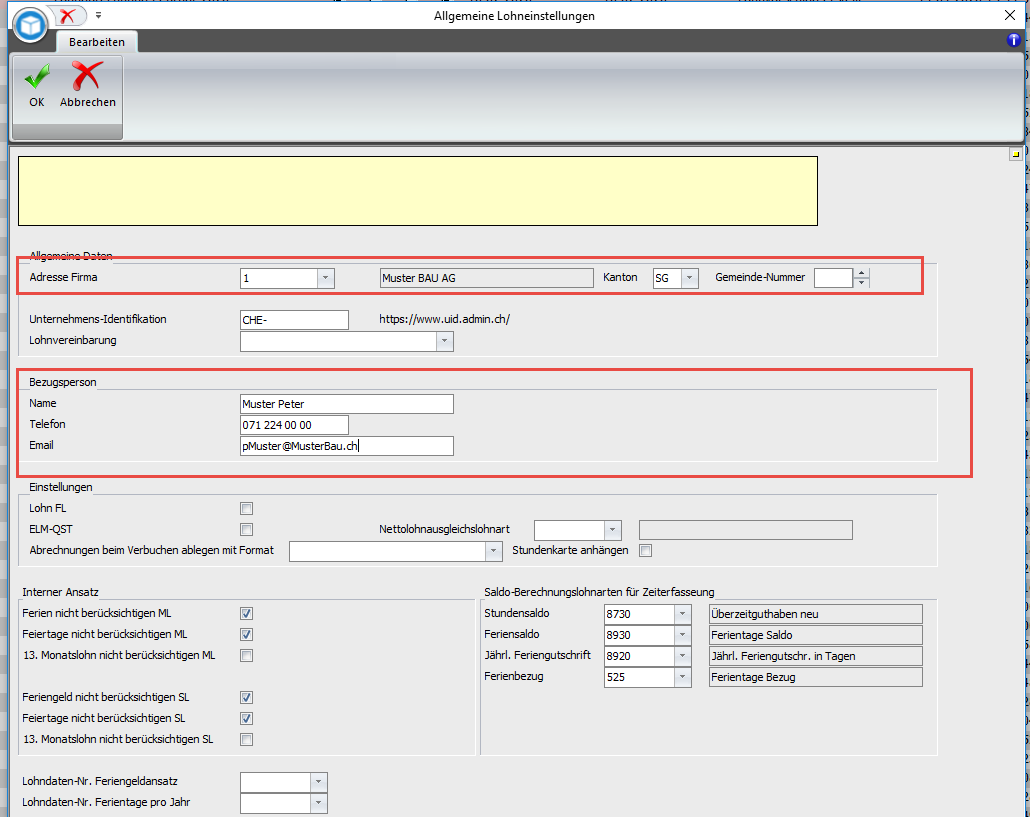1030x817 pixels.
Task: Click the red X quick access icon
Action: pos(67,16)
